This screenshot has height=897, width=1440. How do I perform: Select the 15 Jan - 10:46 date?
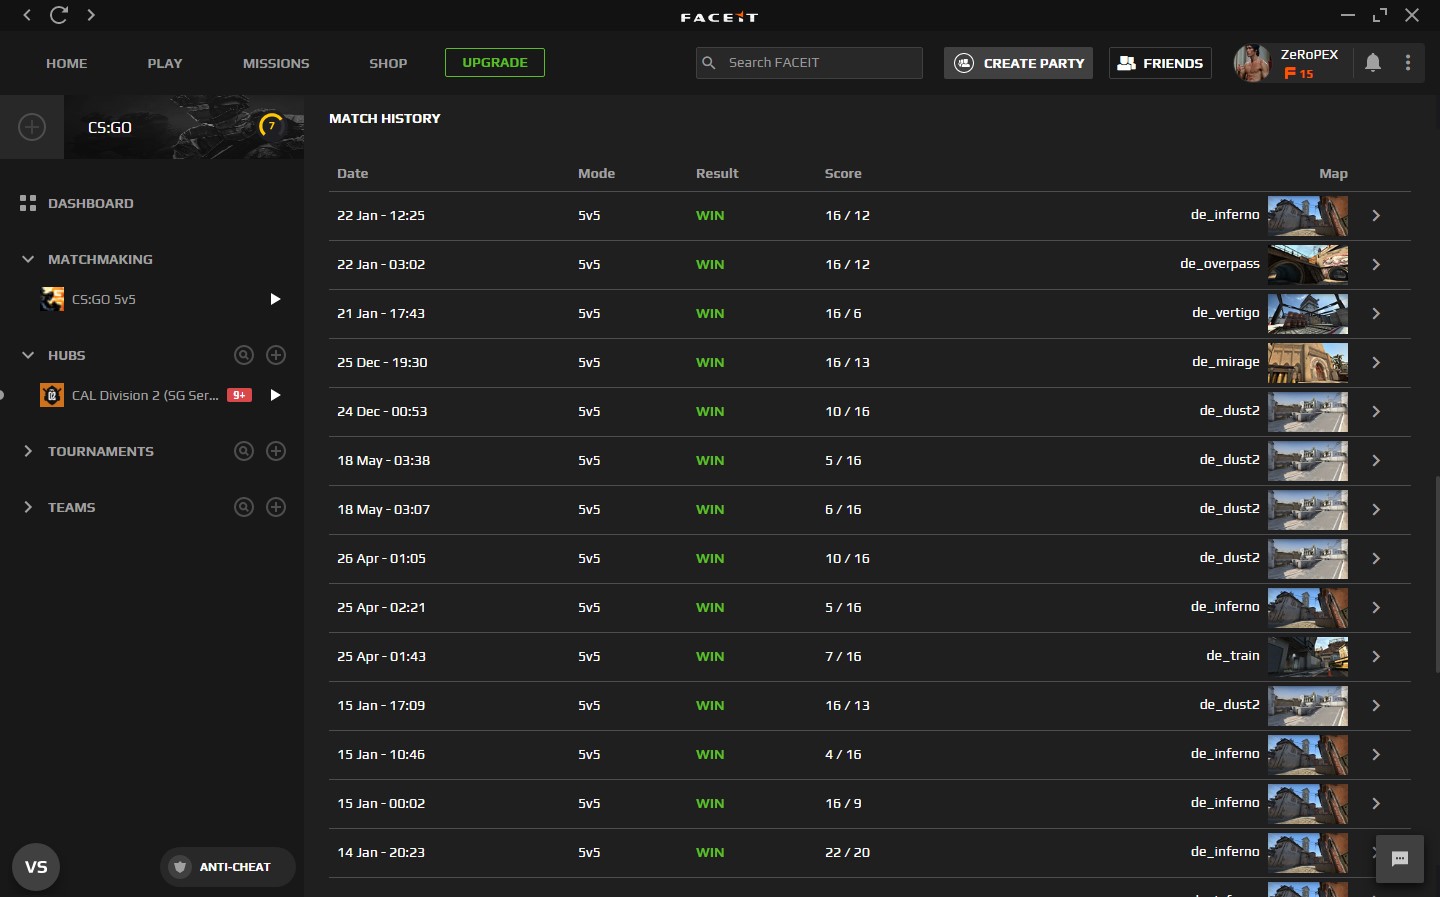coord(381,754)
